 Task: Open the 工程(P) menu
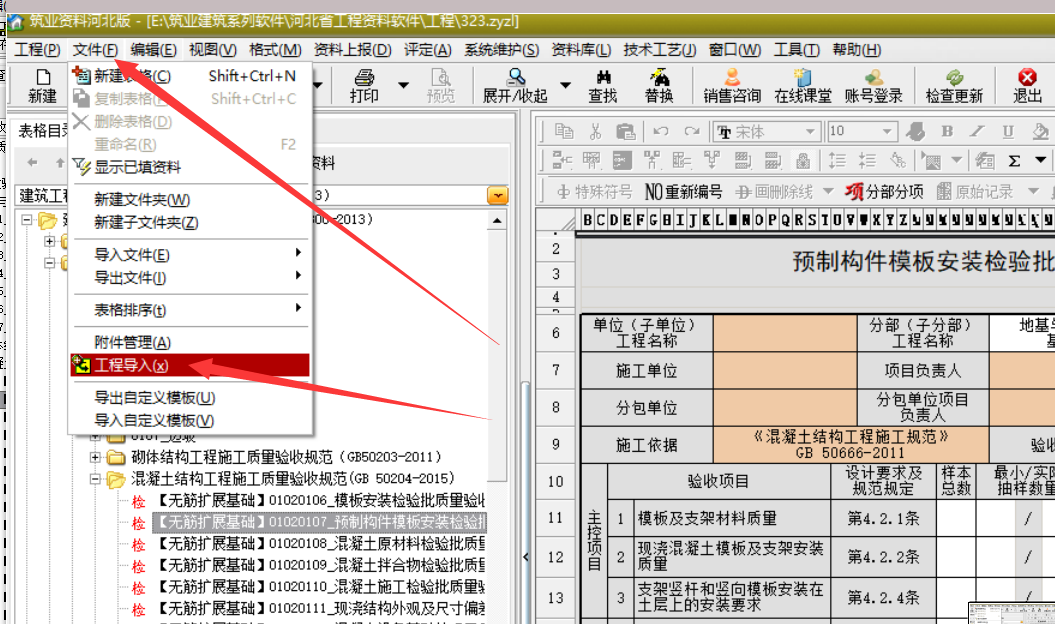(37, 50)
